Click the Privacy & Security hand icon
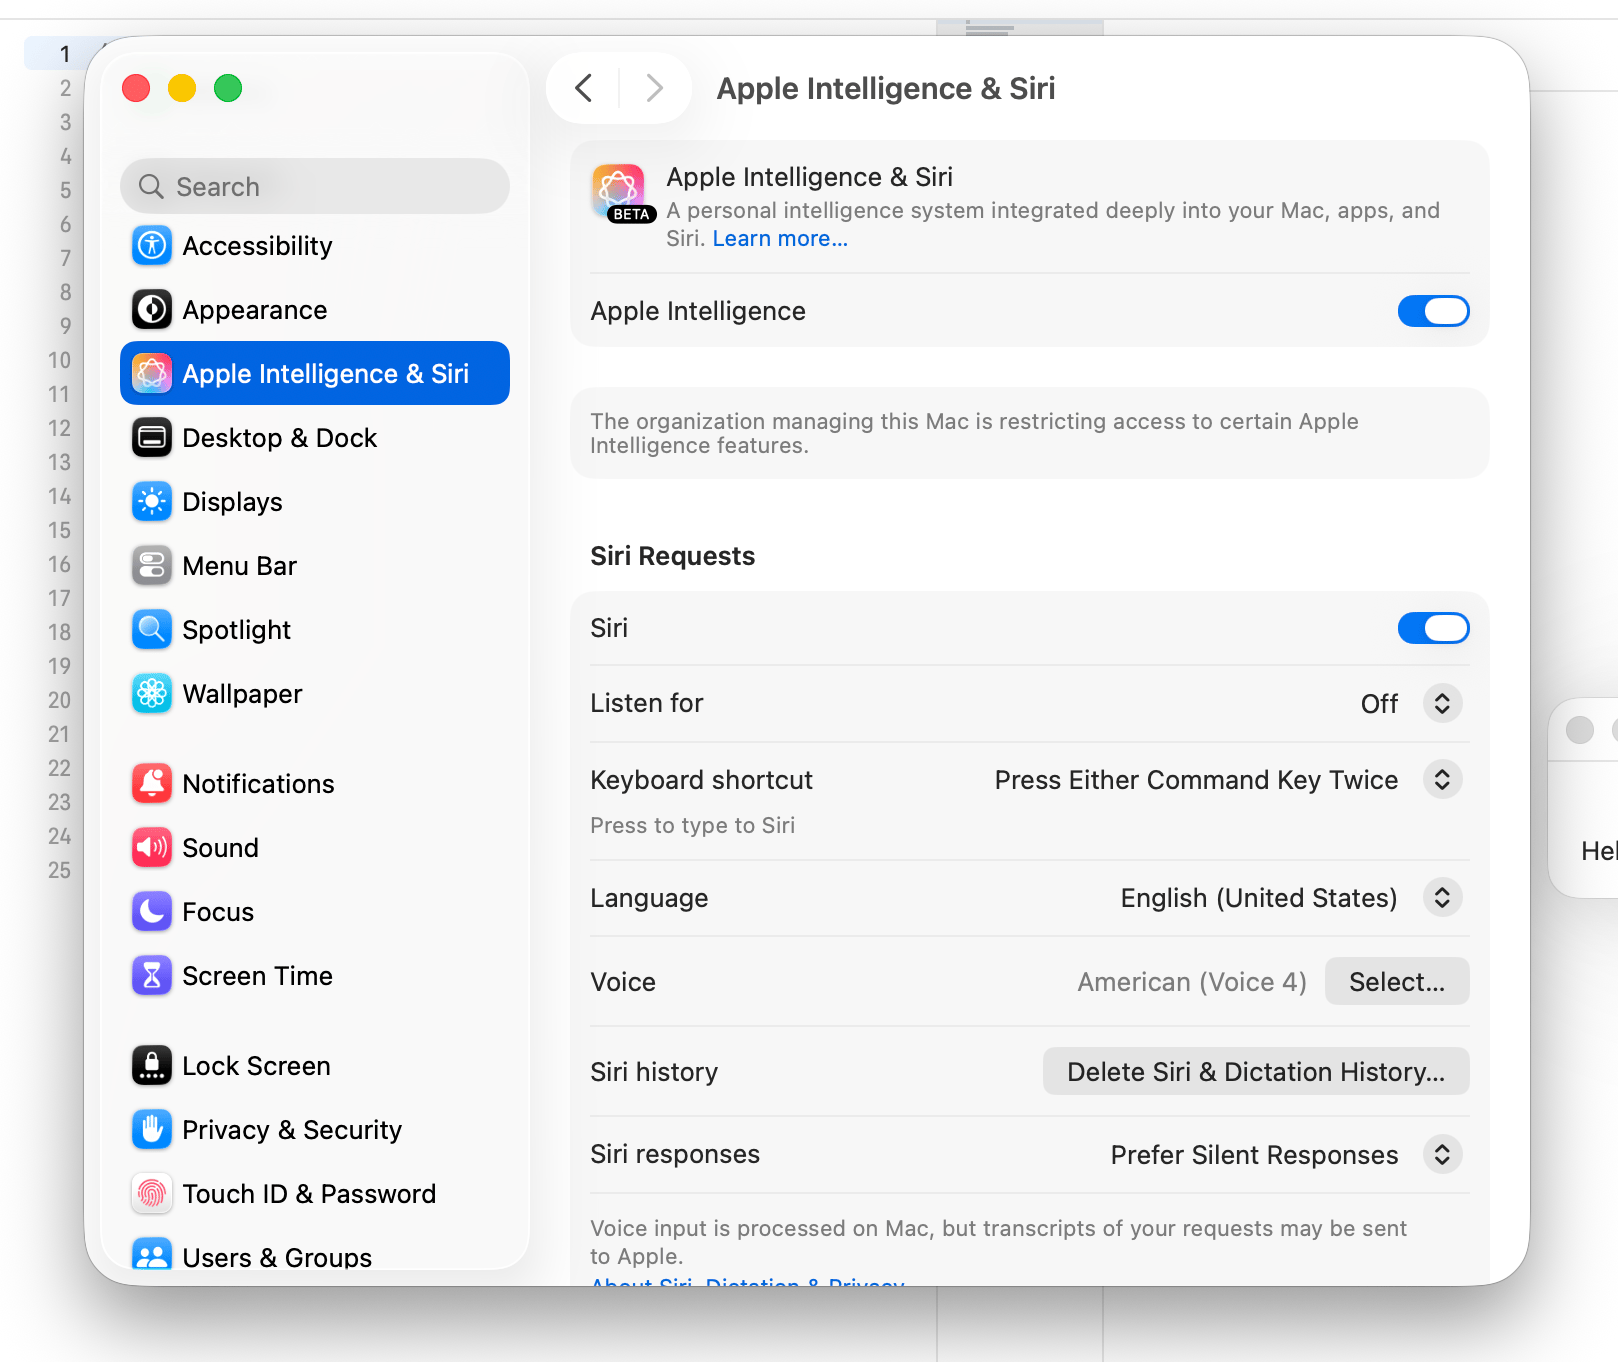The image size is (1618, 1362). tap(152, 1130)
